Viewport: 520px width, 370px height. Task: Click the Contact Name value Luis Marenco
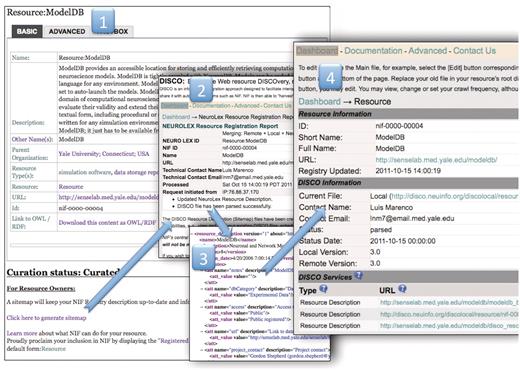(391, 208)
